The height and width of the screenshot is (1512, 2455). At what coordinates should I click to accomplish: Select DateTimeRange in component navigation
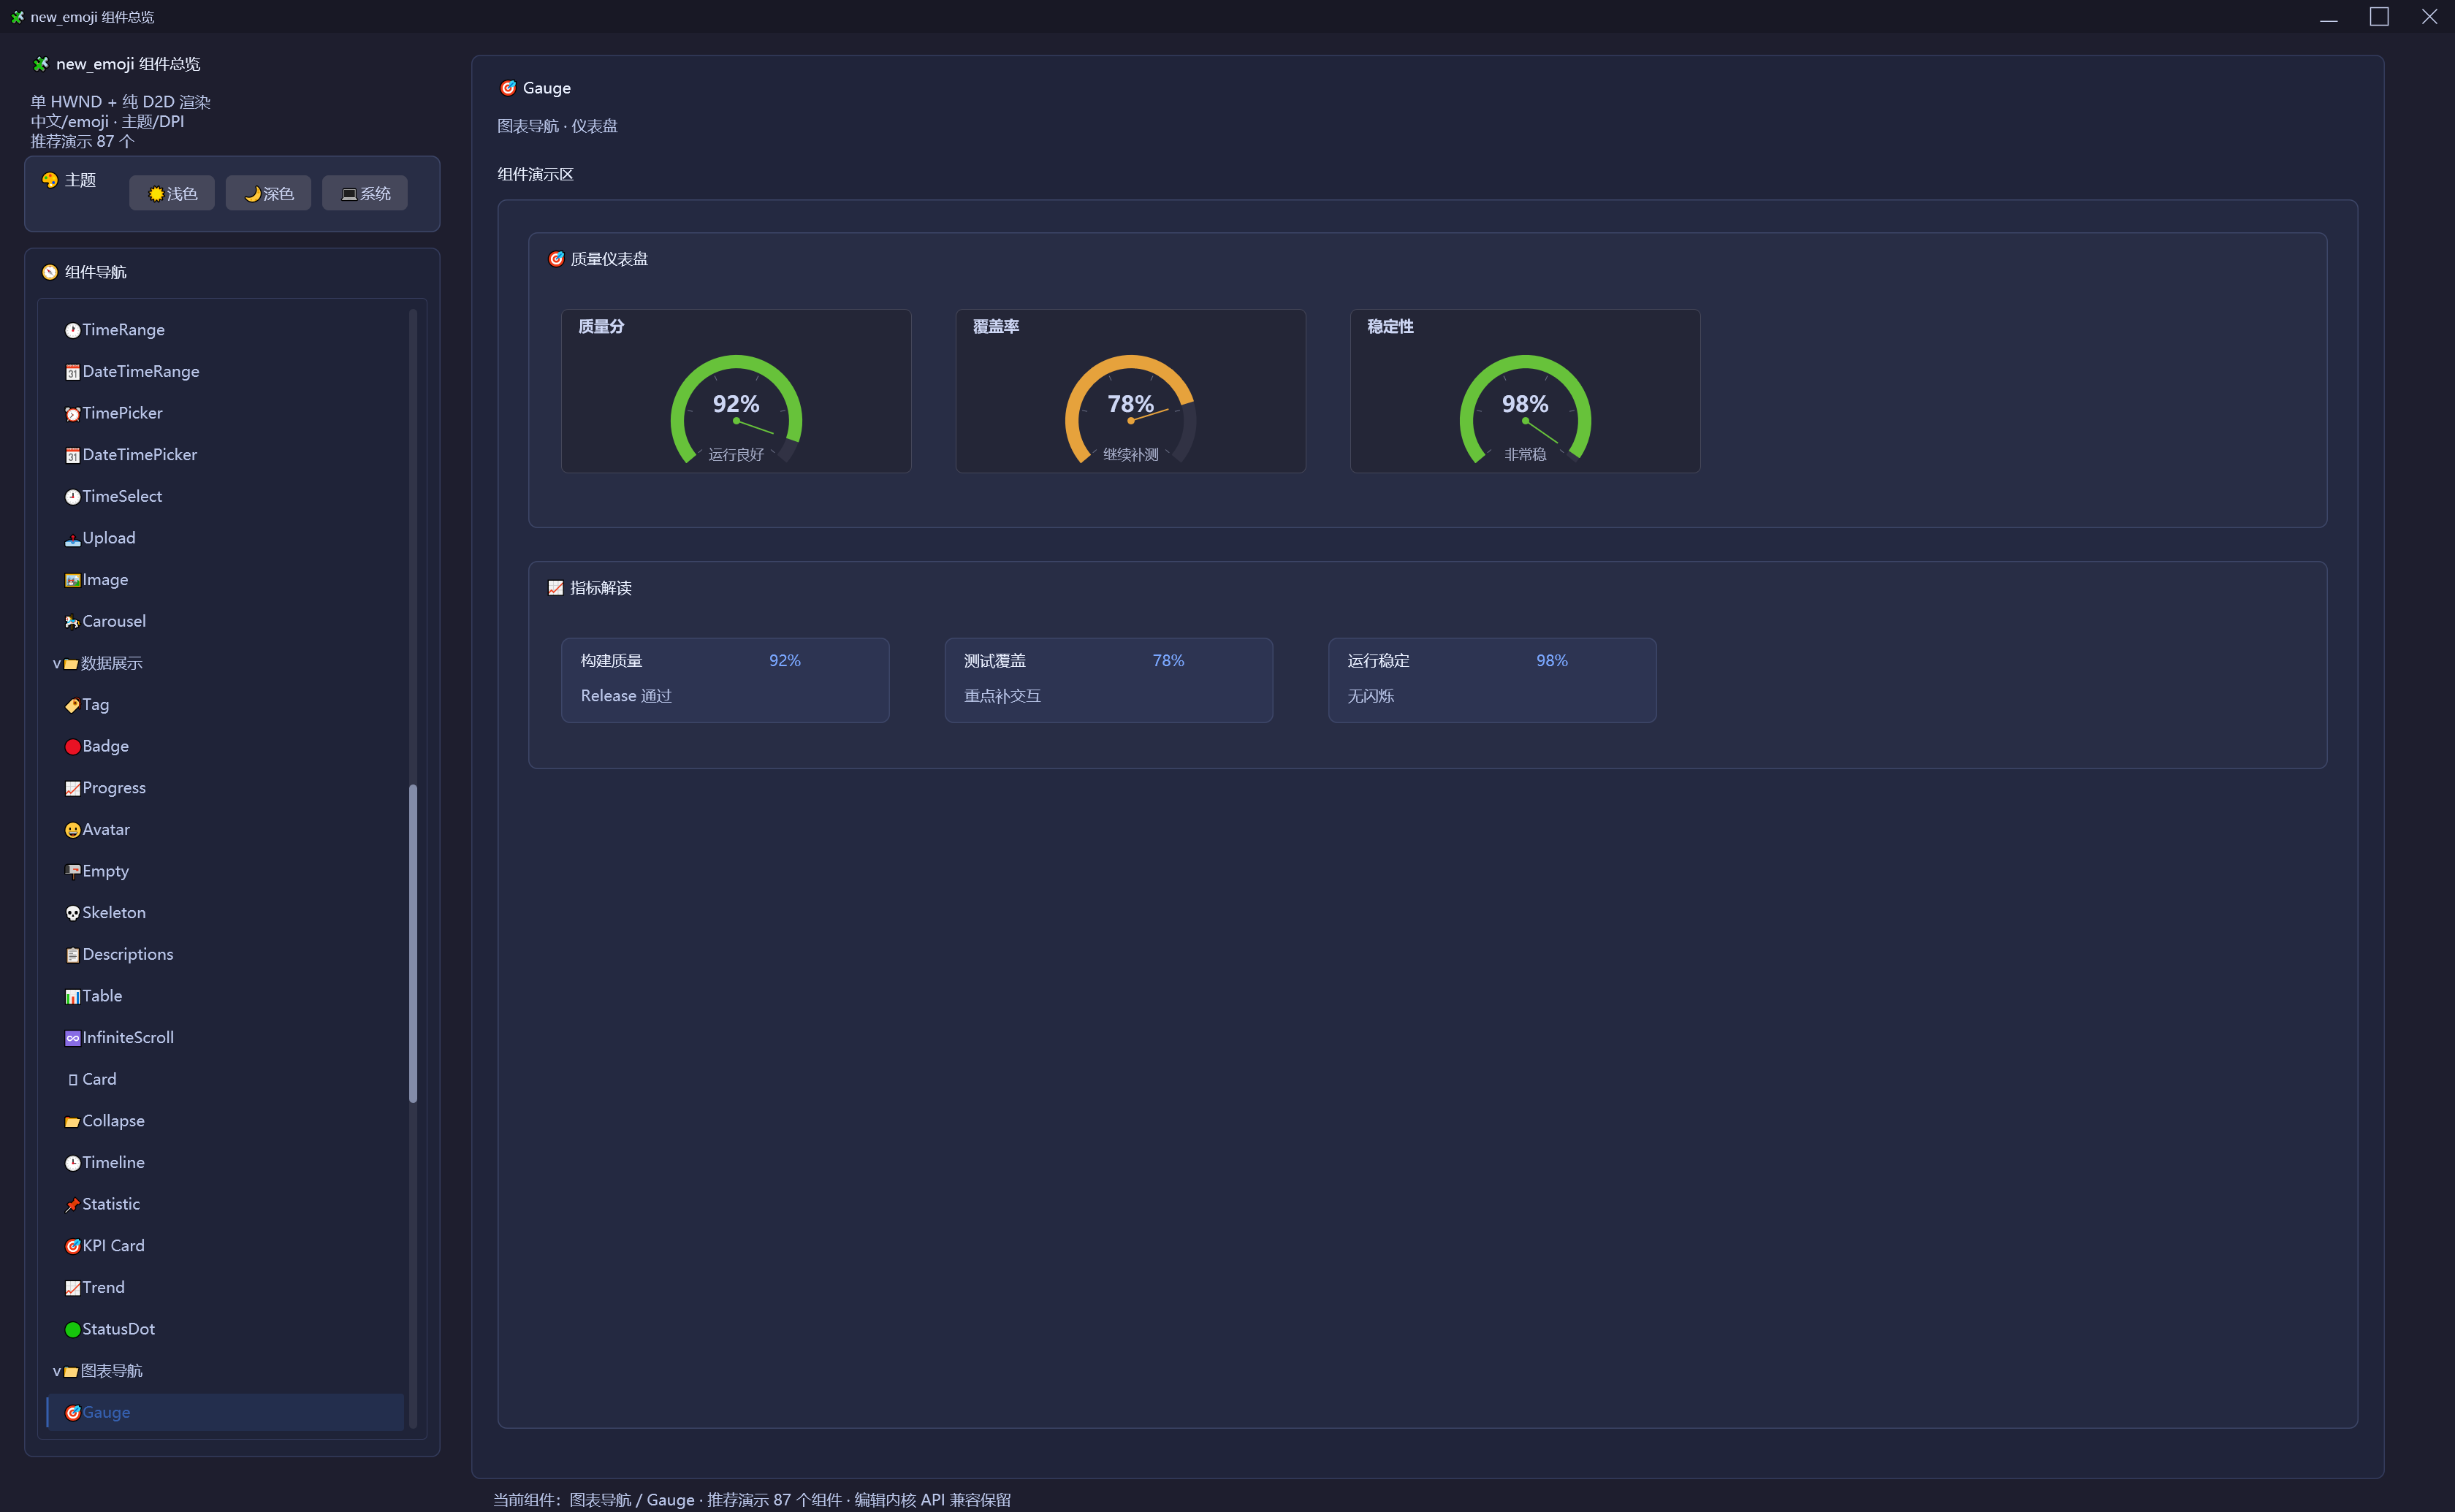pyautogui.click(x=225, y=372)
